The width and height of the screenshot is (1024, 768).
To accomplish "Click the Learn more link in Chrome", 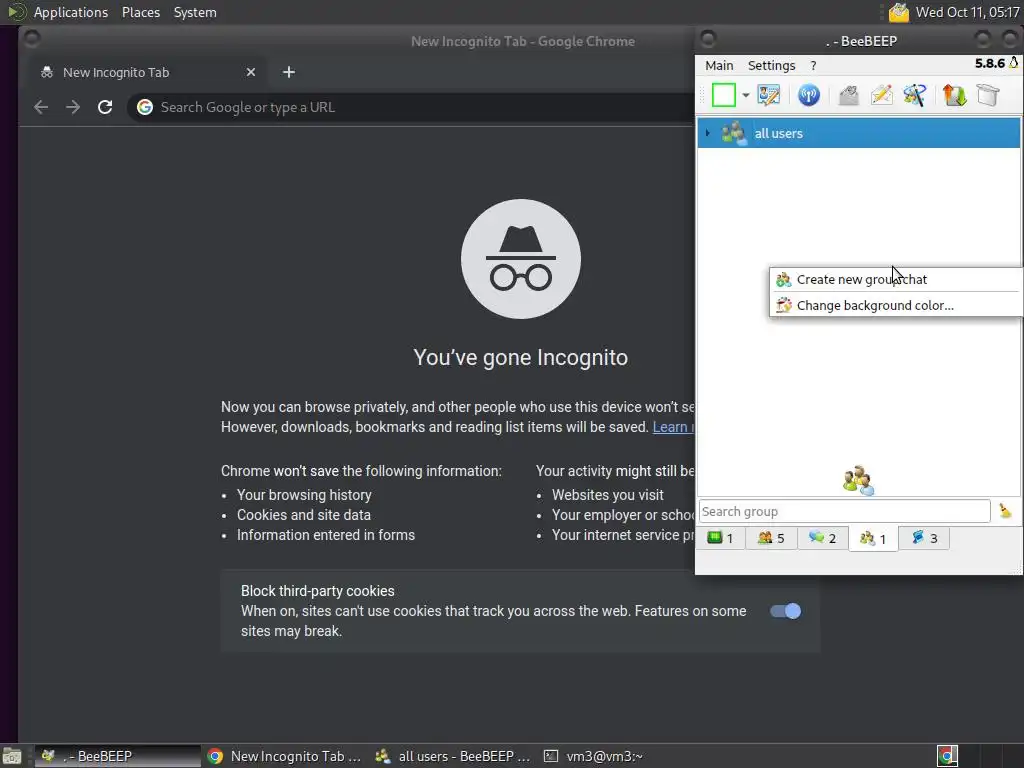I will pos(673,427).
